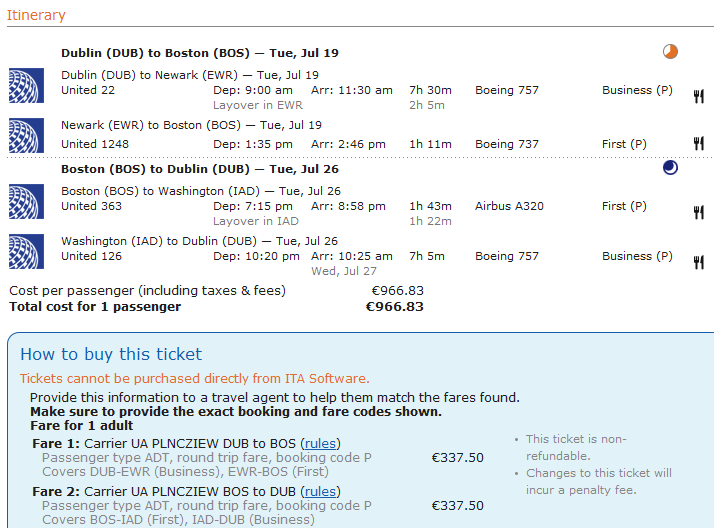Click orange daytime indicator for Dublin-Boston
The image size is (714, 528).
[670, 52]
